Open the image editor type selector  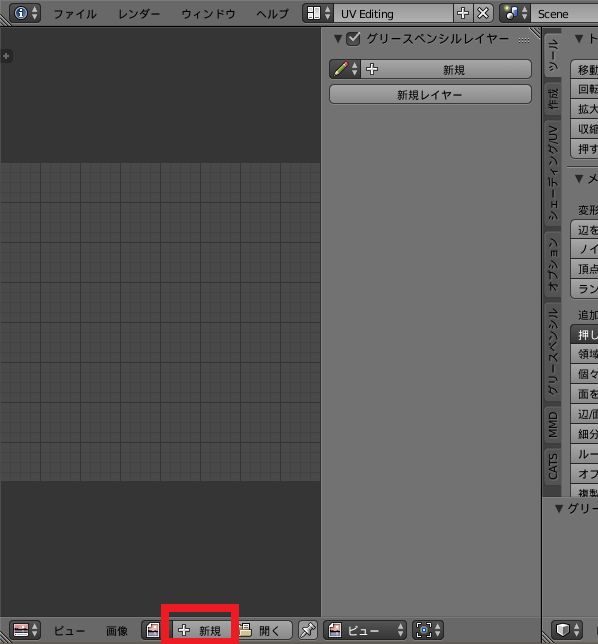pos(25,630)
